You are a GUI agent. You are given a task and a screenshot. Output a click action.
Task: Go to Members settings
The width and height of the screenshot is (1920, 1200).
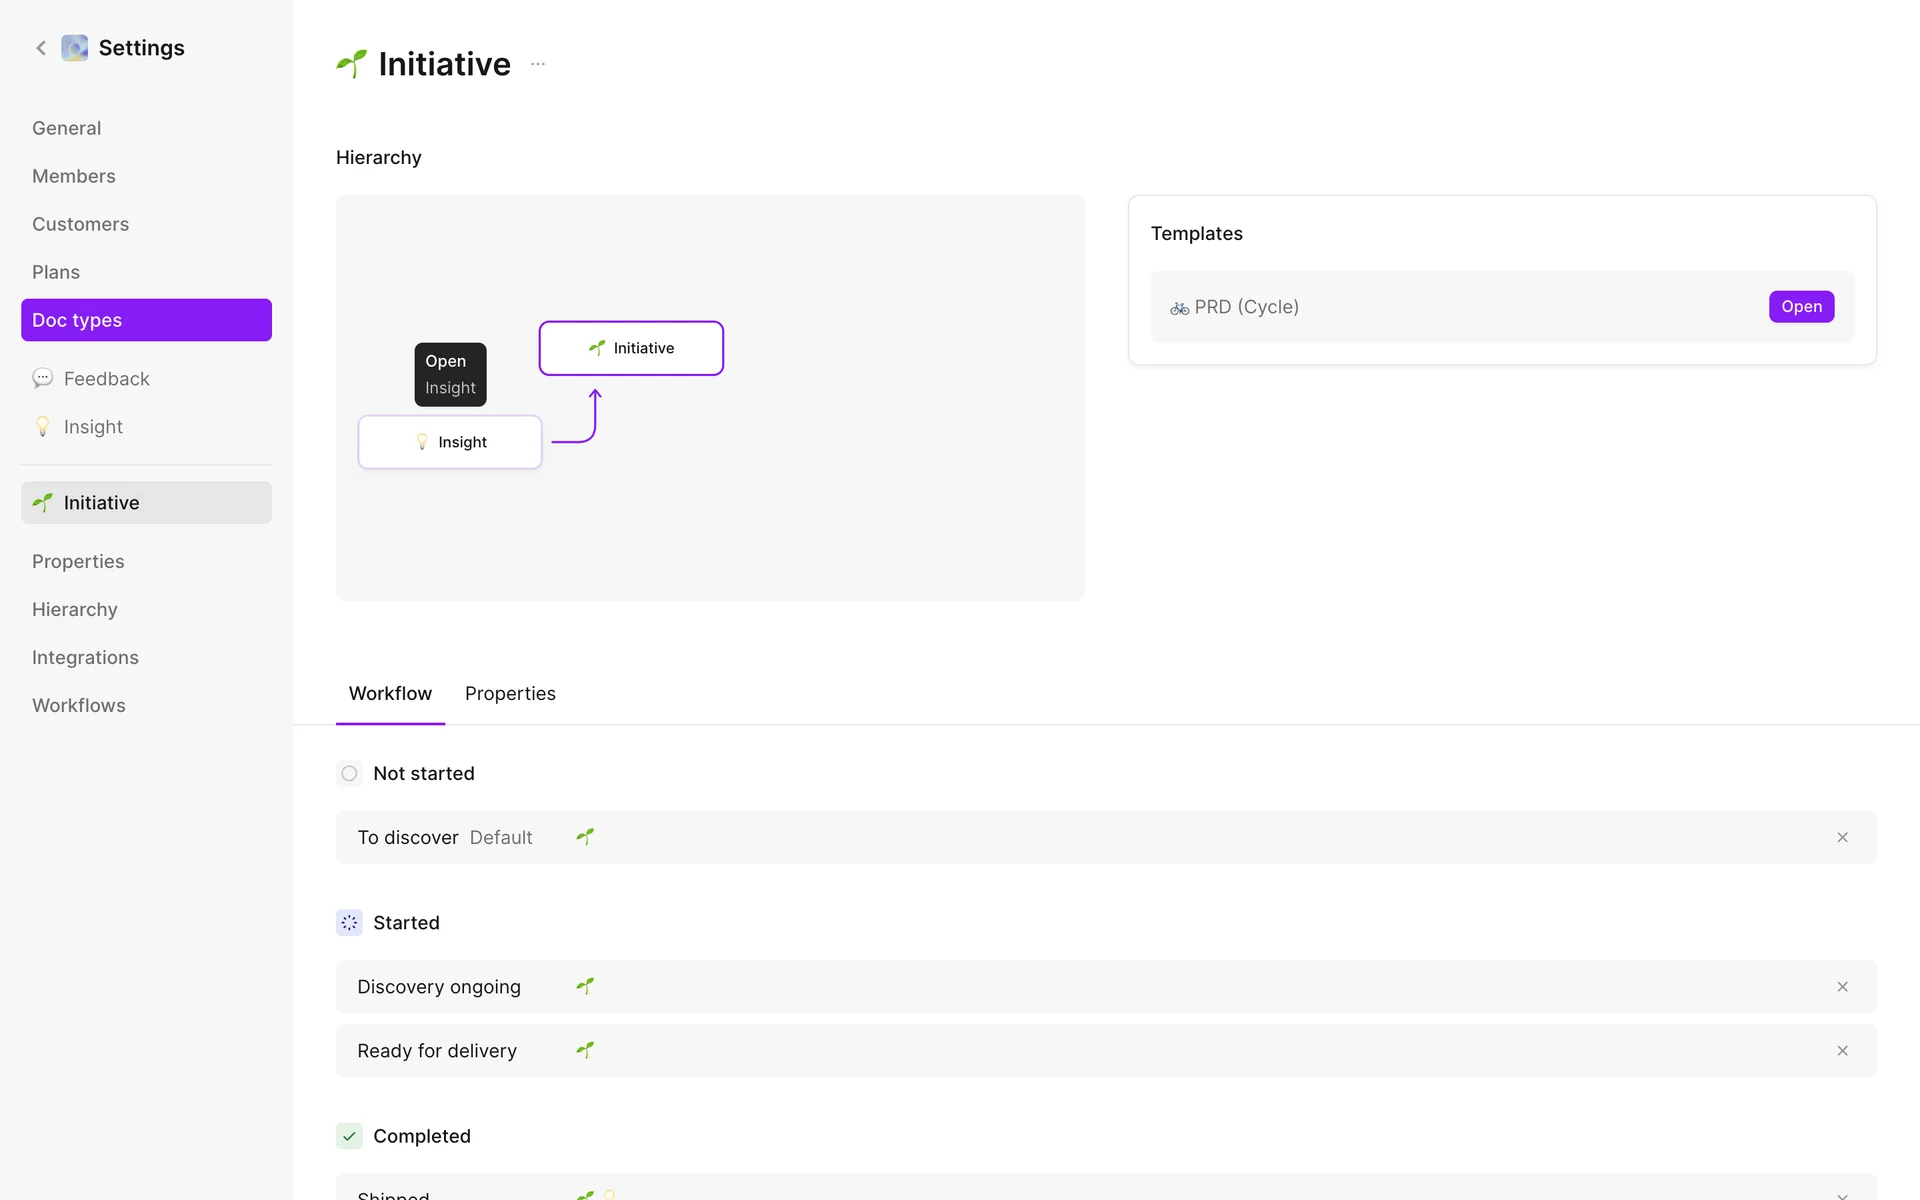tap(74, 176)
